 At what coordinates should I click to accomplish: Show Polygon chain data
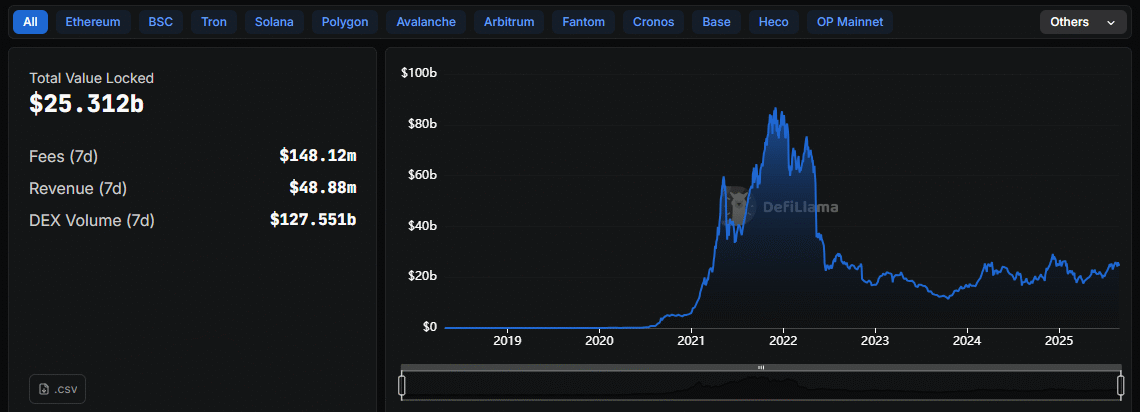tap(345, 22)
